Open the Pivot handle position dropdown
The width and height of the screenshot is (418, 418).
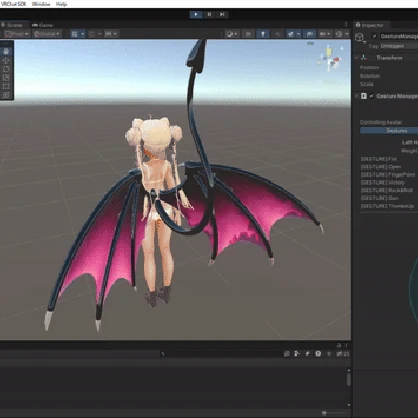pyautogui.click(x=17, y=34)
